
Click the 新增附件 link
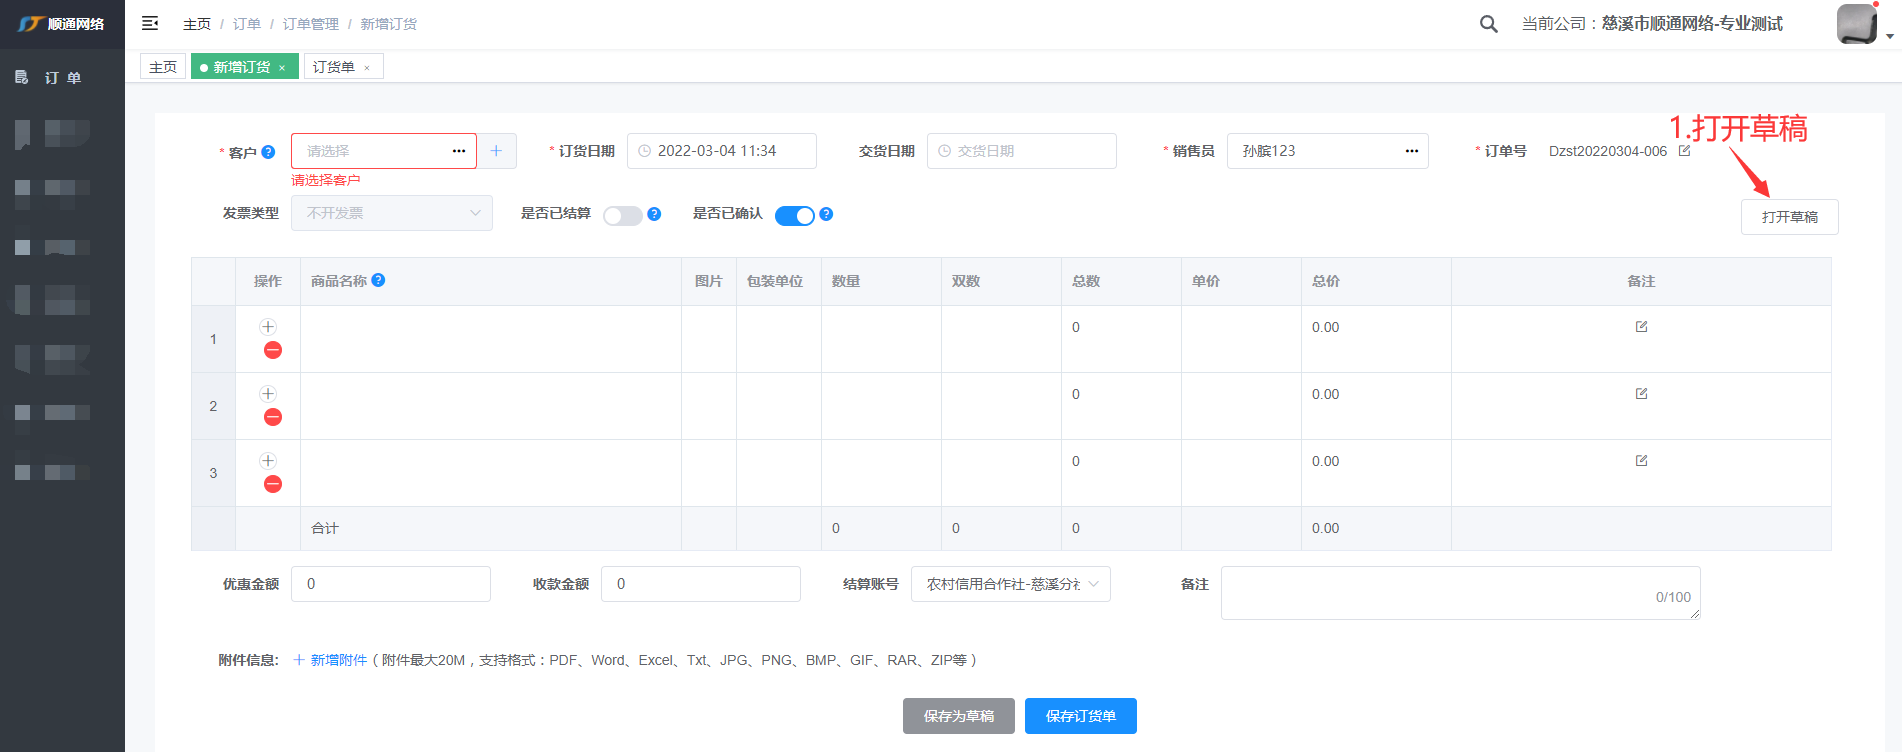point(338,660)
